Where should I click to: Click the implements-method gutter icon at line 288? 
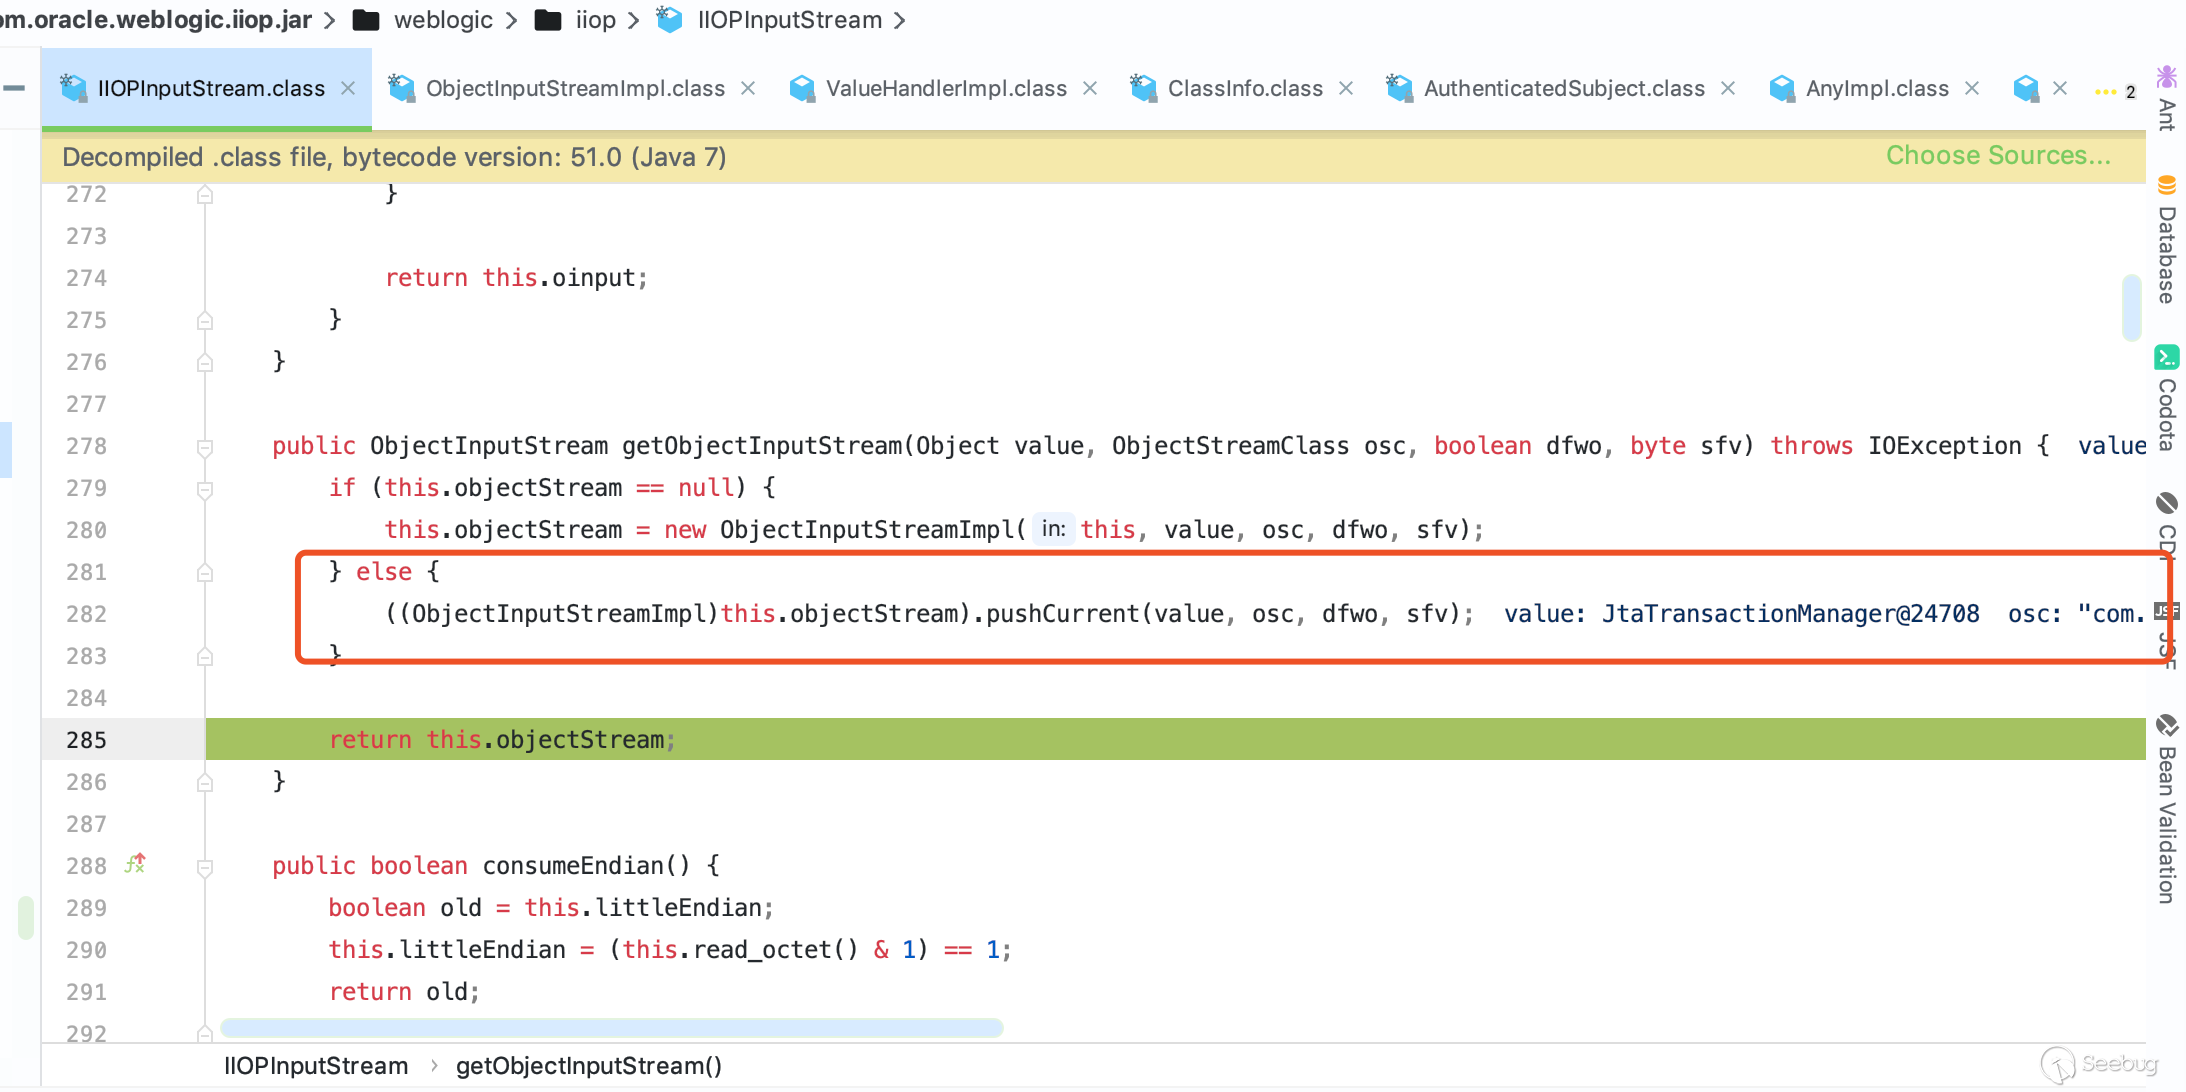click(135, 864)
